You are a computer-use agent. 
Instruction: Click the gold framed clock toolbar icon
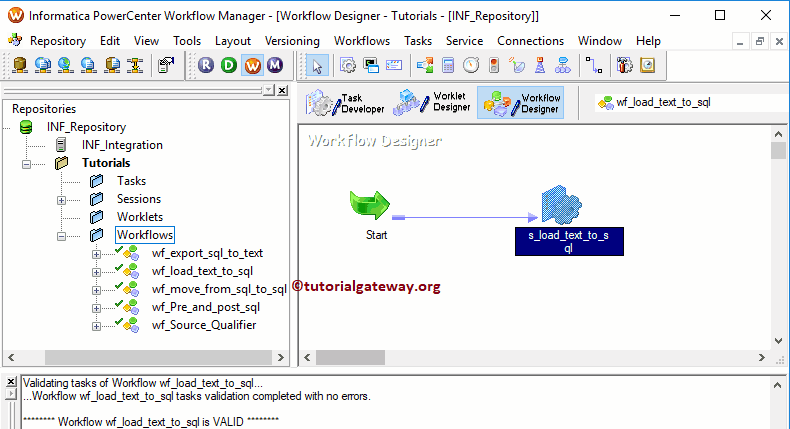coord(647,66)
